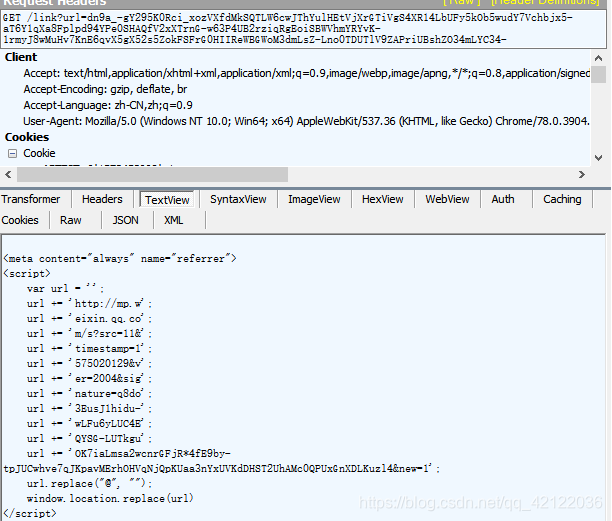Viewport: 612px width, 521px height.
Task: Click the horizontal scrollbar right arrow
Action: point(582,174)
